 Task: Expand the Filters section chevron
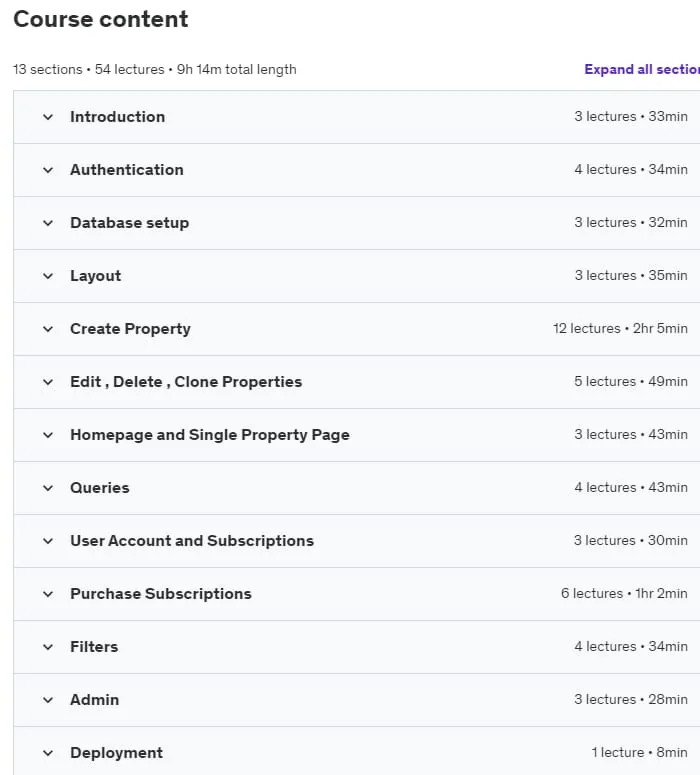48,647
